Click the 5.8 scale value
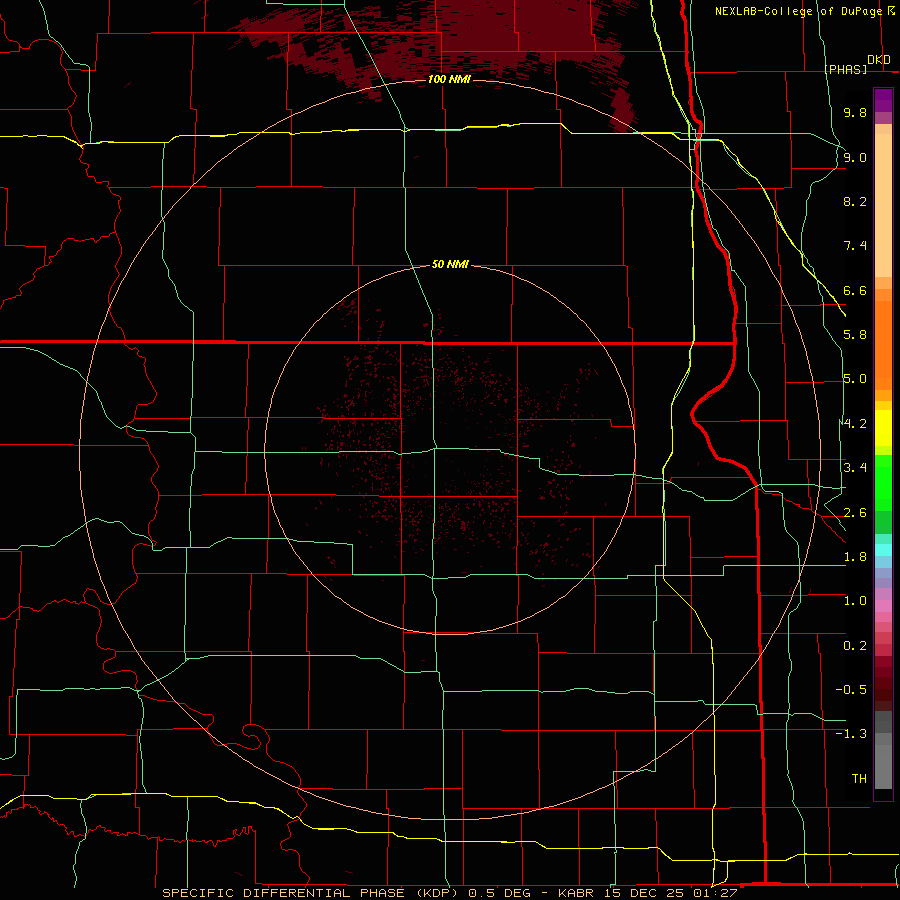 tap(855, 335)
